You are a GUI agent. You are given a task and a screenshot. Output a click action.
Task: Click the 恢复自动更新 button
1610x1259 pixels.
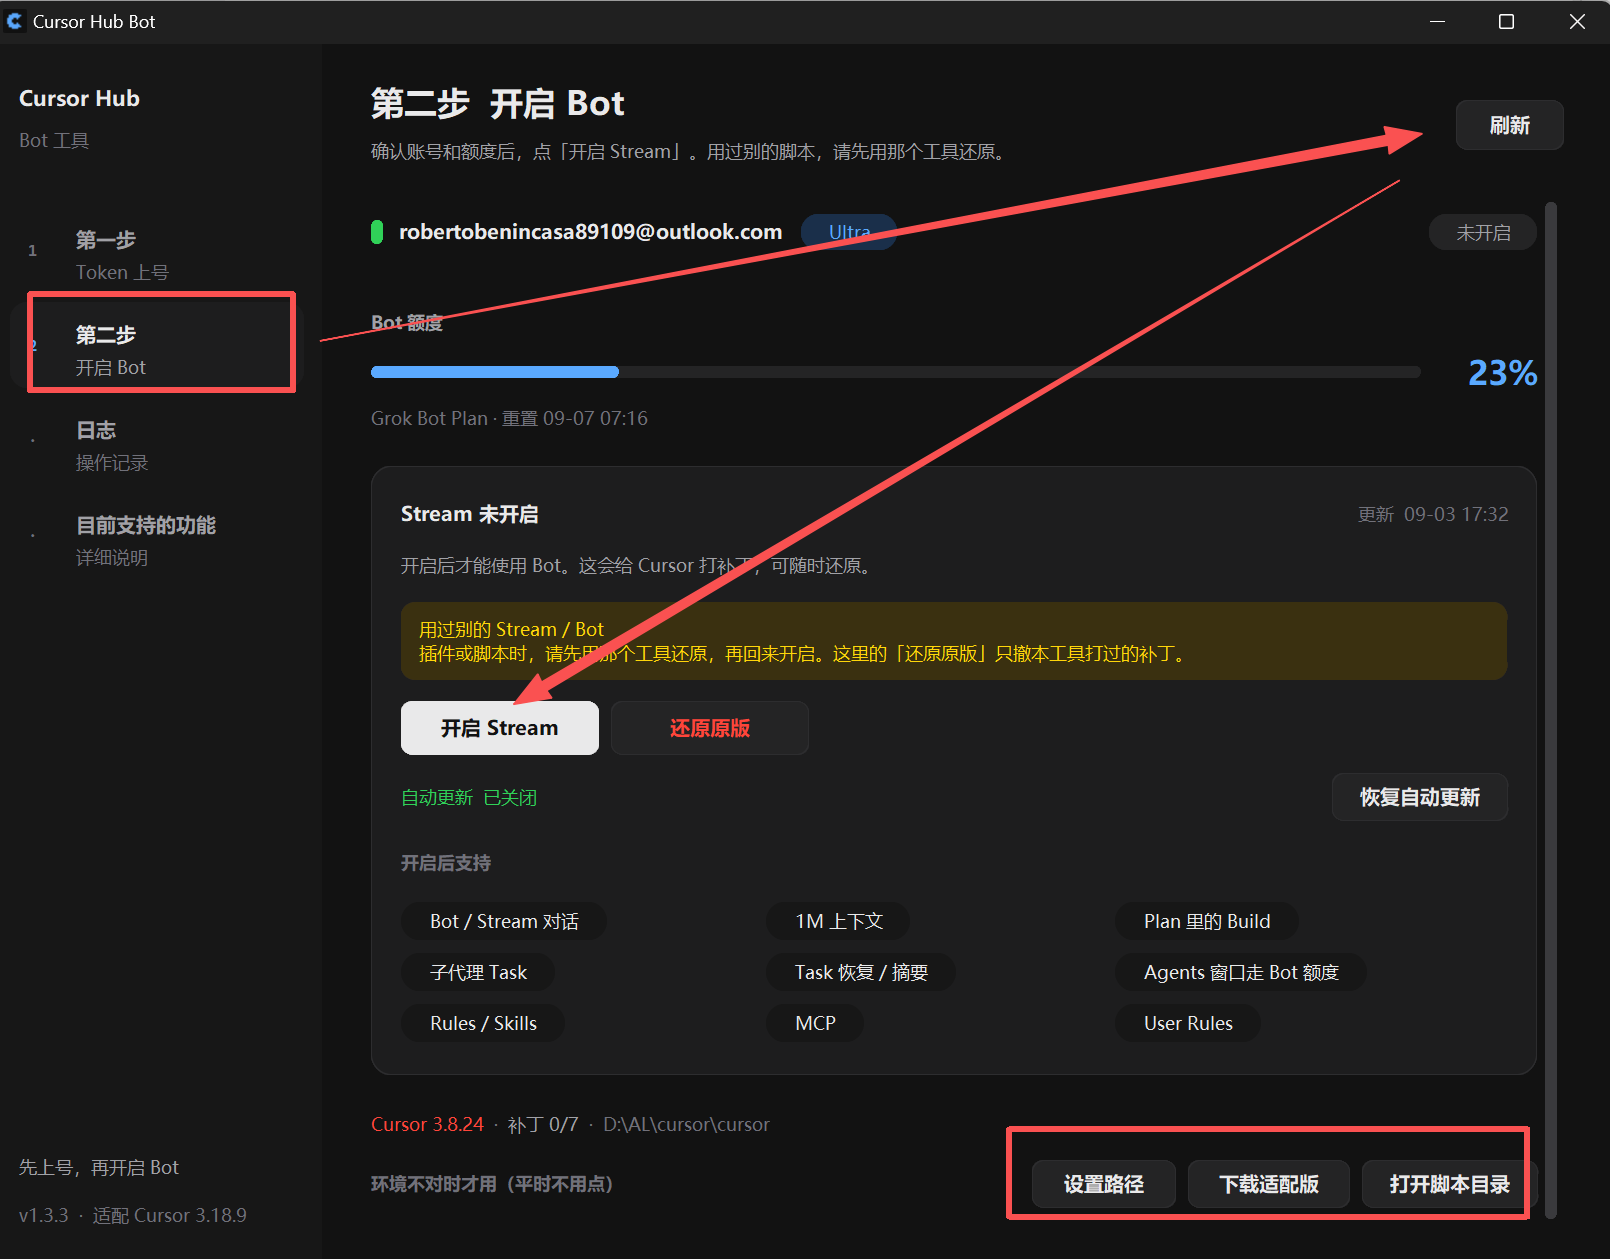click(x=1419, y=797)
